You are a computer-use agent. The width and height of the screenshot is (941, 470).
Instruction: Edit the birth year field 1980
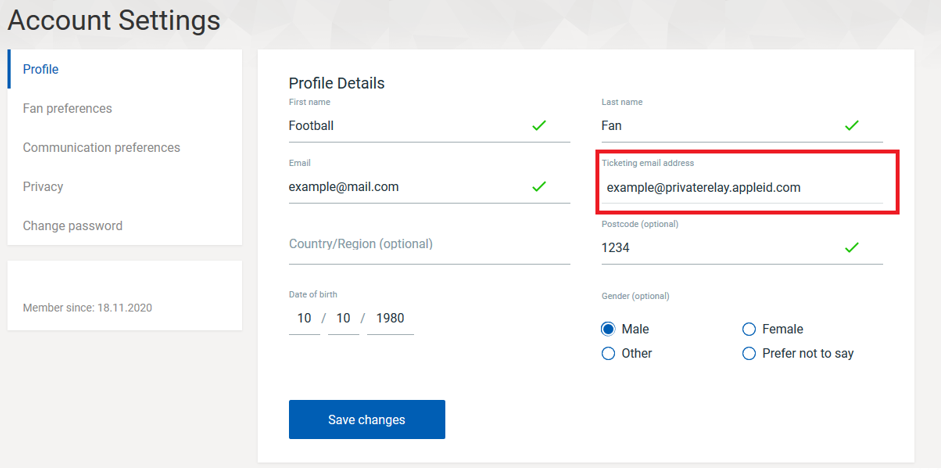(x=390, y=318)
